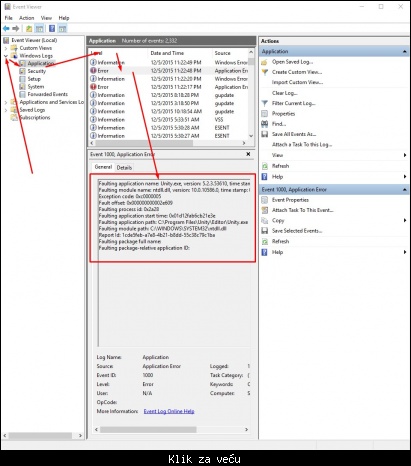The height and width of the screenshot is (466, 411).
Task: Click the Filter Current Log funnel icon
Action: pyautogui.click(x=265, y=103)
